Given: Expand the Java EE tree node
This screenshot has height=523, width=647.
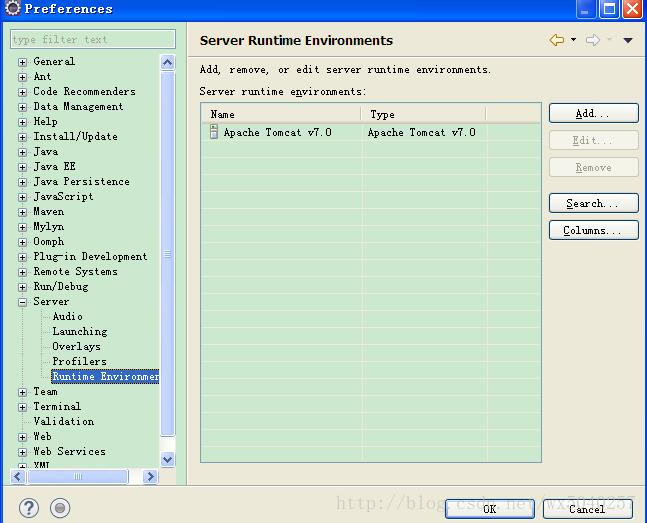Looking at the screenshot, I should 23,167.
